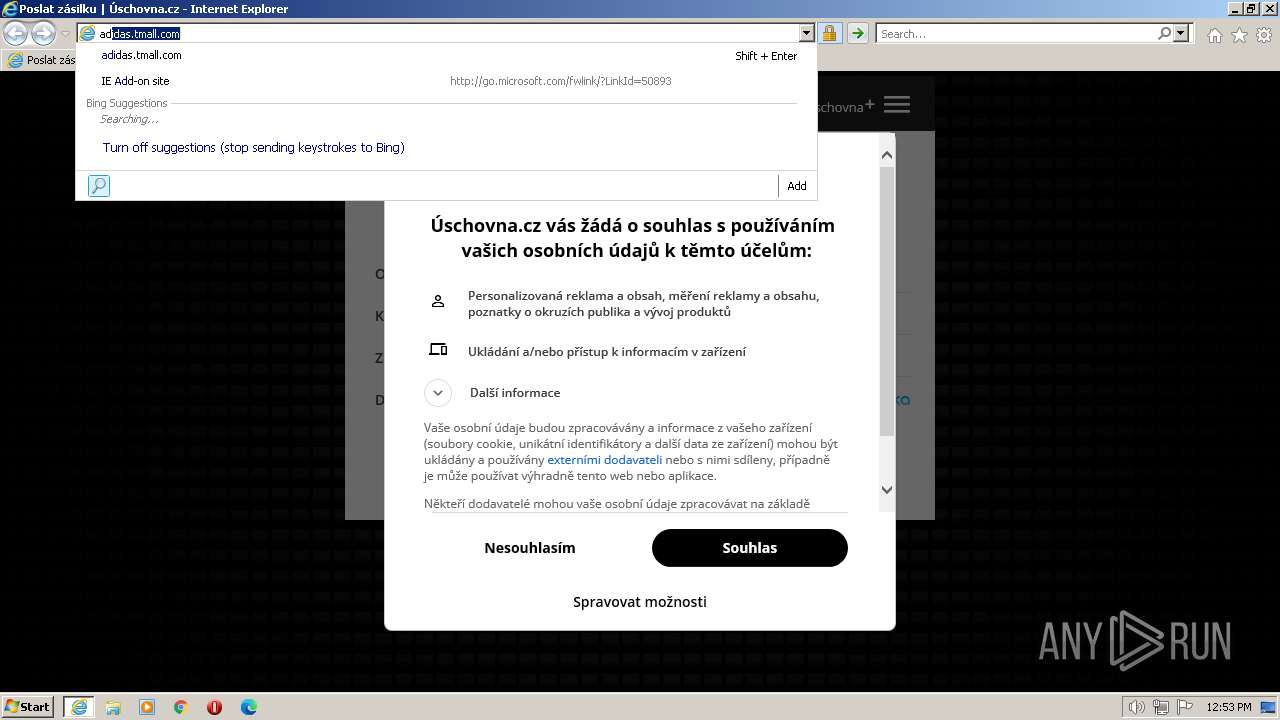Click the consent dialog heading text
The width and height of the screenshot is (1280, 720).
633,238
